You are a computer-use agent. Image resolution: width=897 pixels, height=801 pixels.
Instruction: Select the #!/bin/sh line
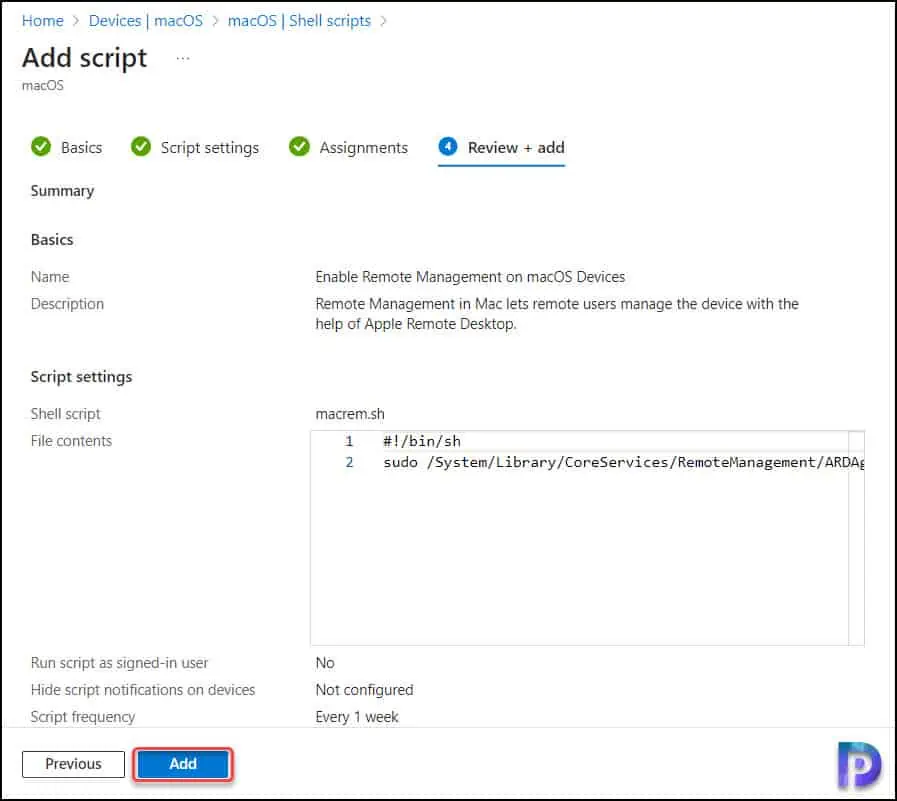click(422, 441)
